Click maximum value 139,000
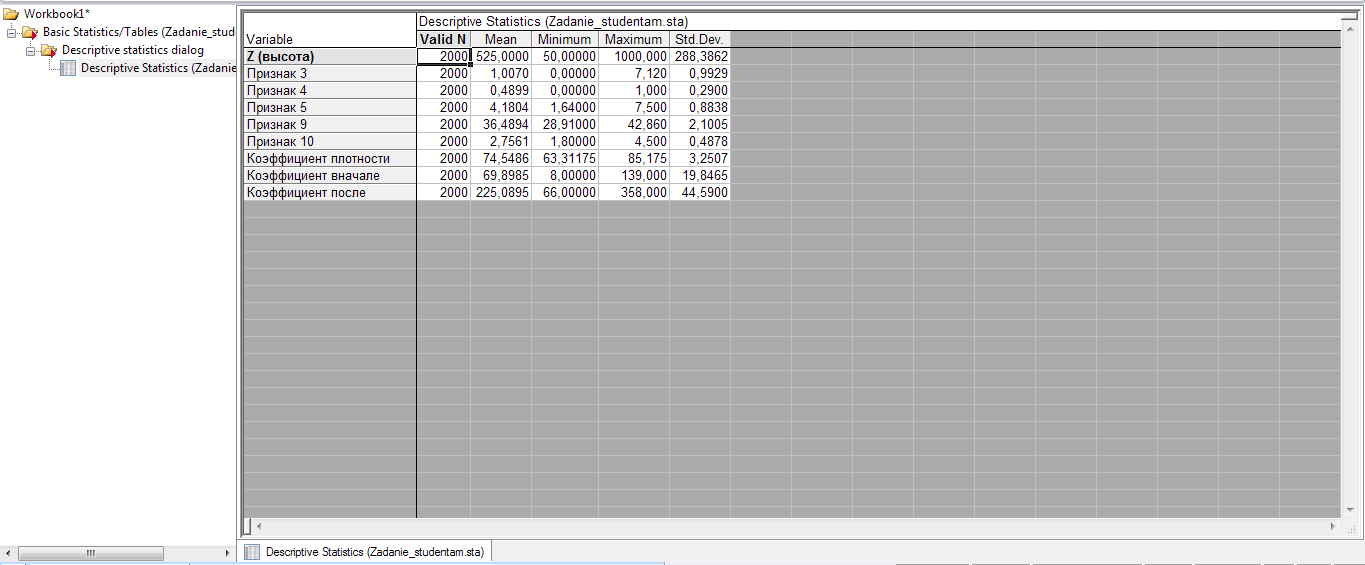Screen dimensions: 1365x565 (x=634, y=176)
